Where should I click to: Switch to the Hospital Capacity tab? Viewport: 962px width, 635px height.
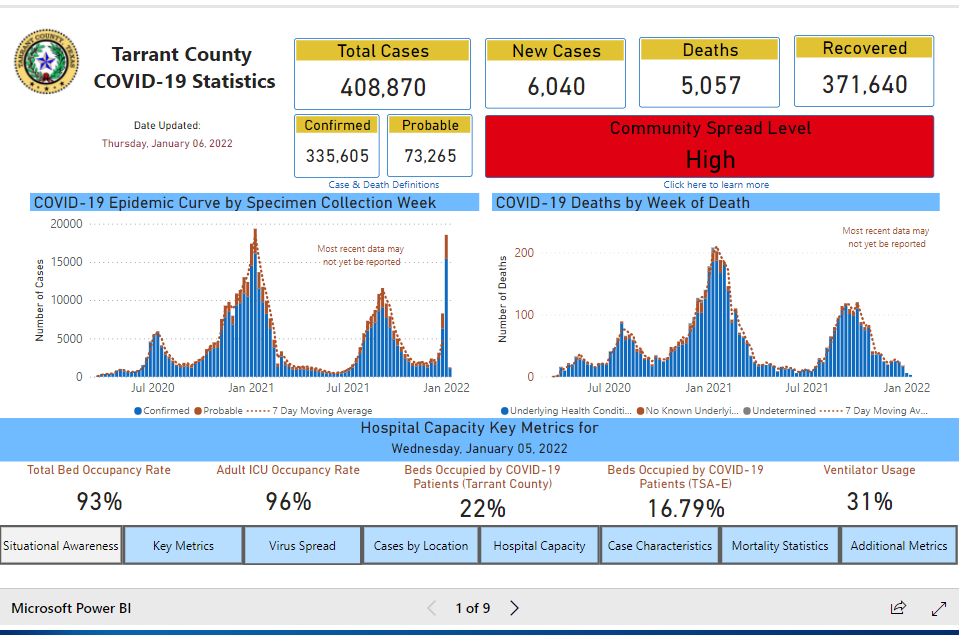539,545
